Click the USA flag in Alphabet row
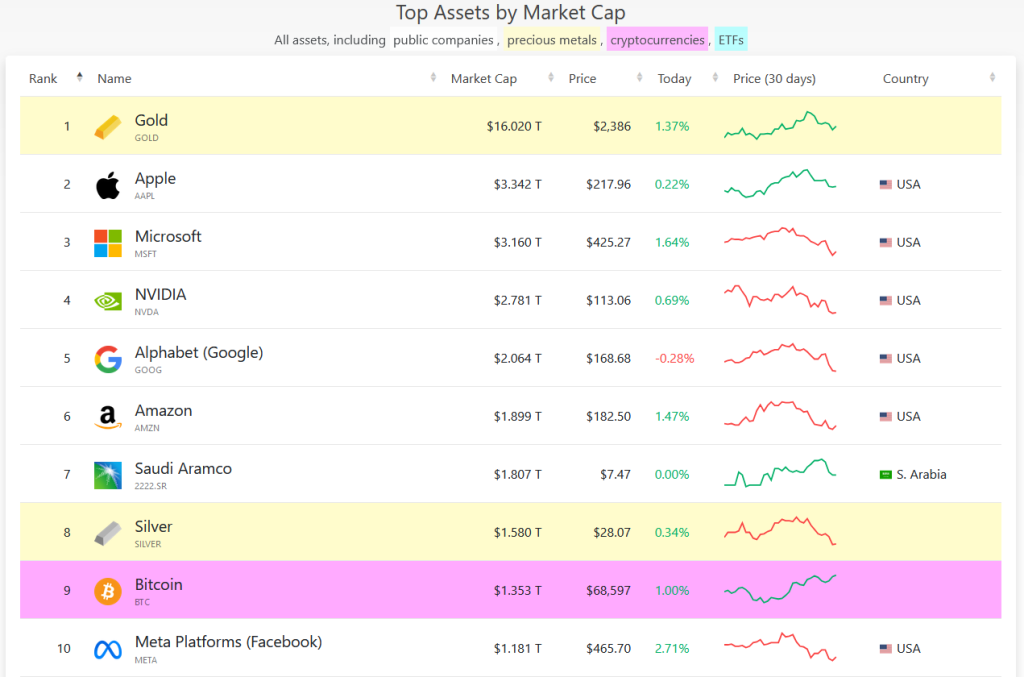 [x=886, y=358]
